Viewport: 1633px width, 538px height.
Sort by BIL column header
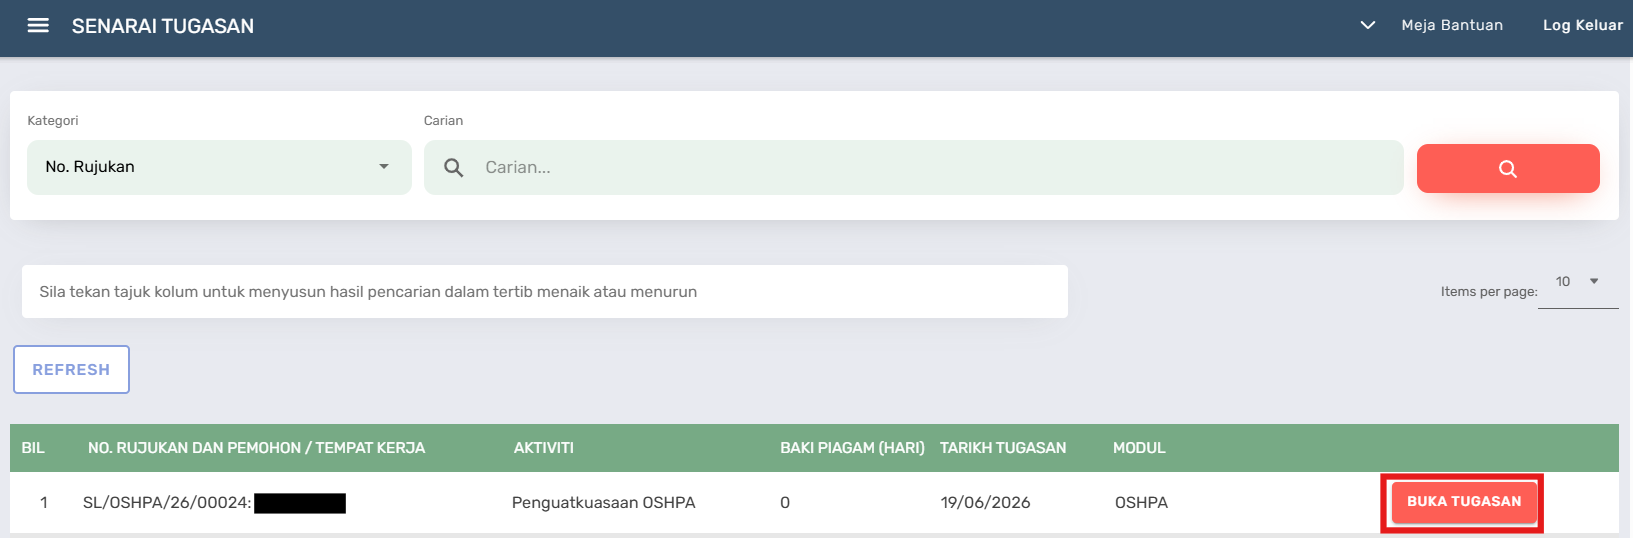[x=33, y=448]
